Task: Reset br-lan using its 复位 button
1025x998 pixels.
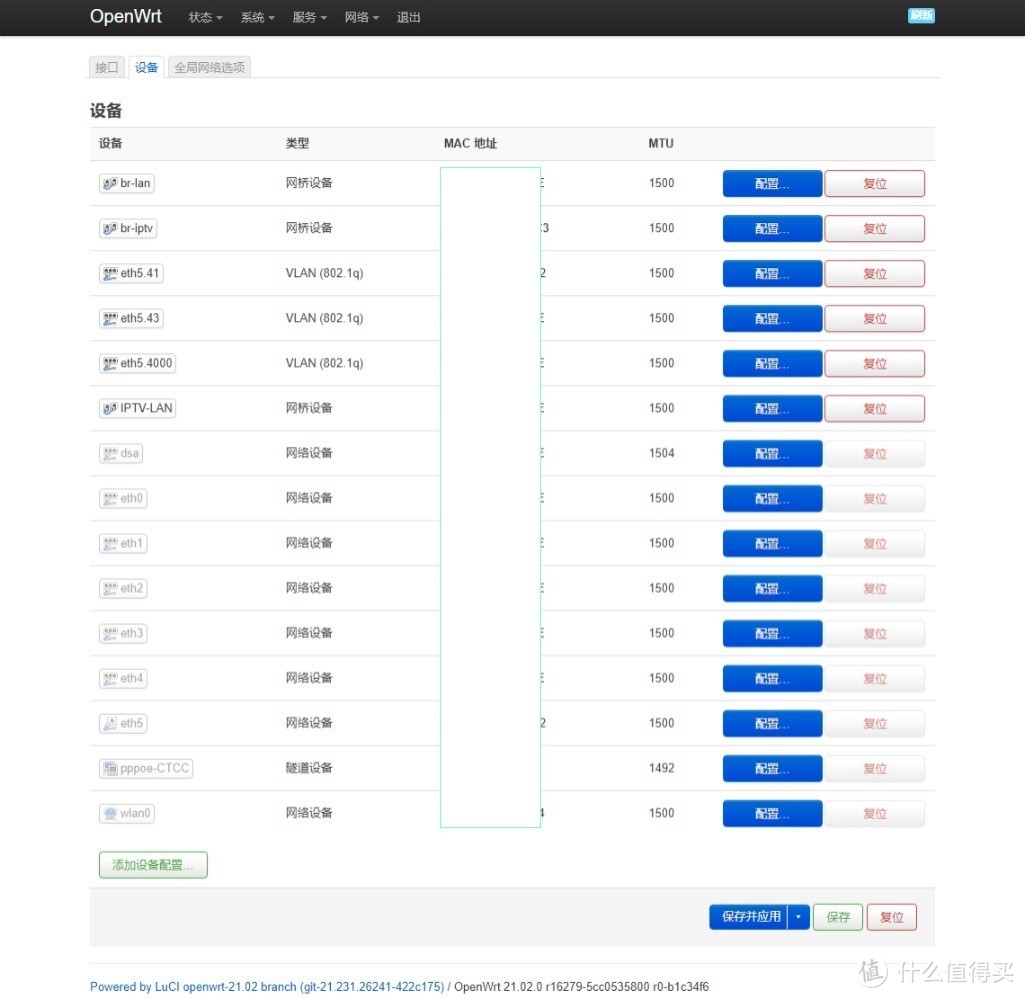Action: (874, 184)
